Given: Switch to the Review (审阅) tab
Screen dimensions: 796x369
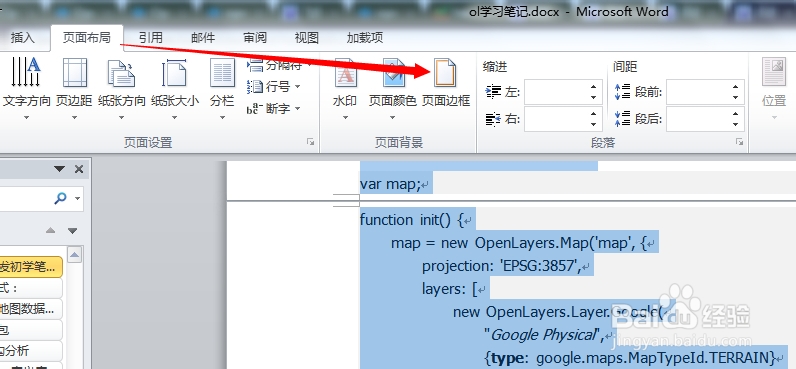Looking at the screenshot, I should coord(255,38).
